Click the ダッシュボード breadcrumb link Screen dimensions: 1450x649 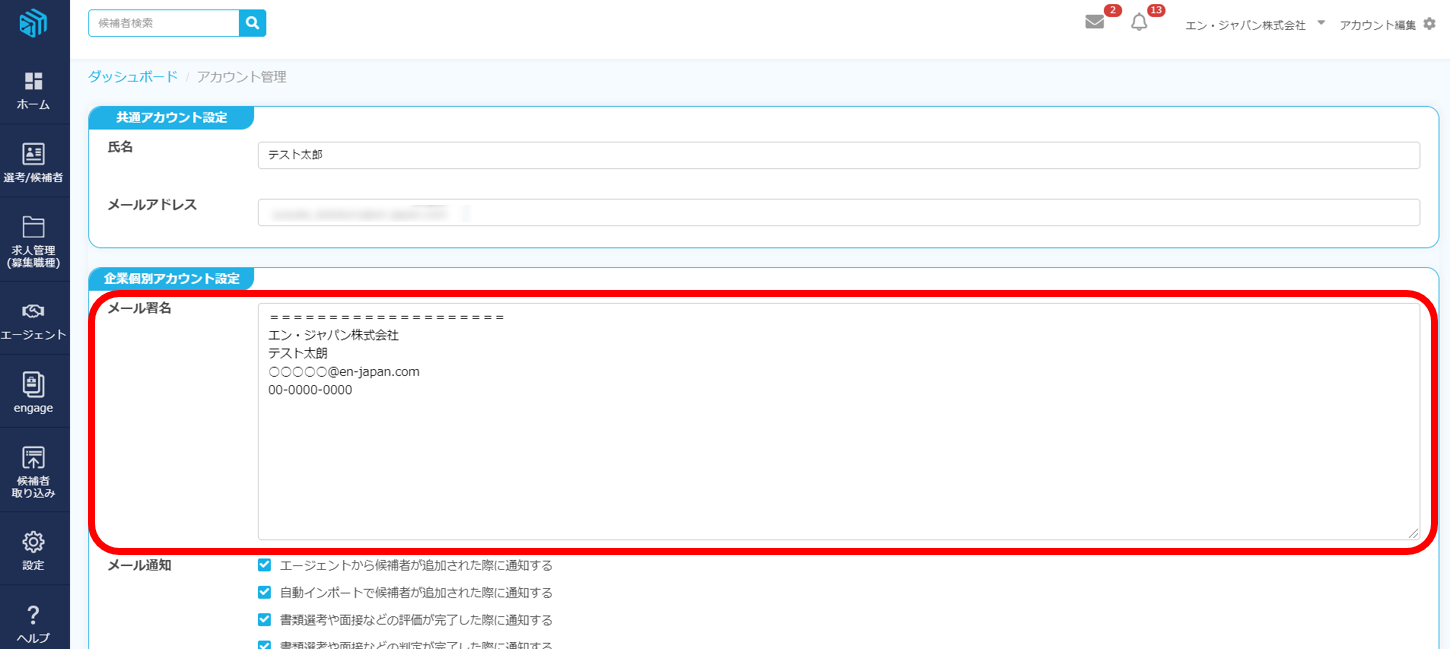click(x=133, y=77)
